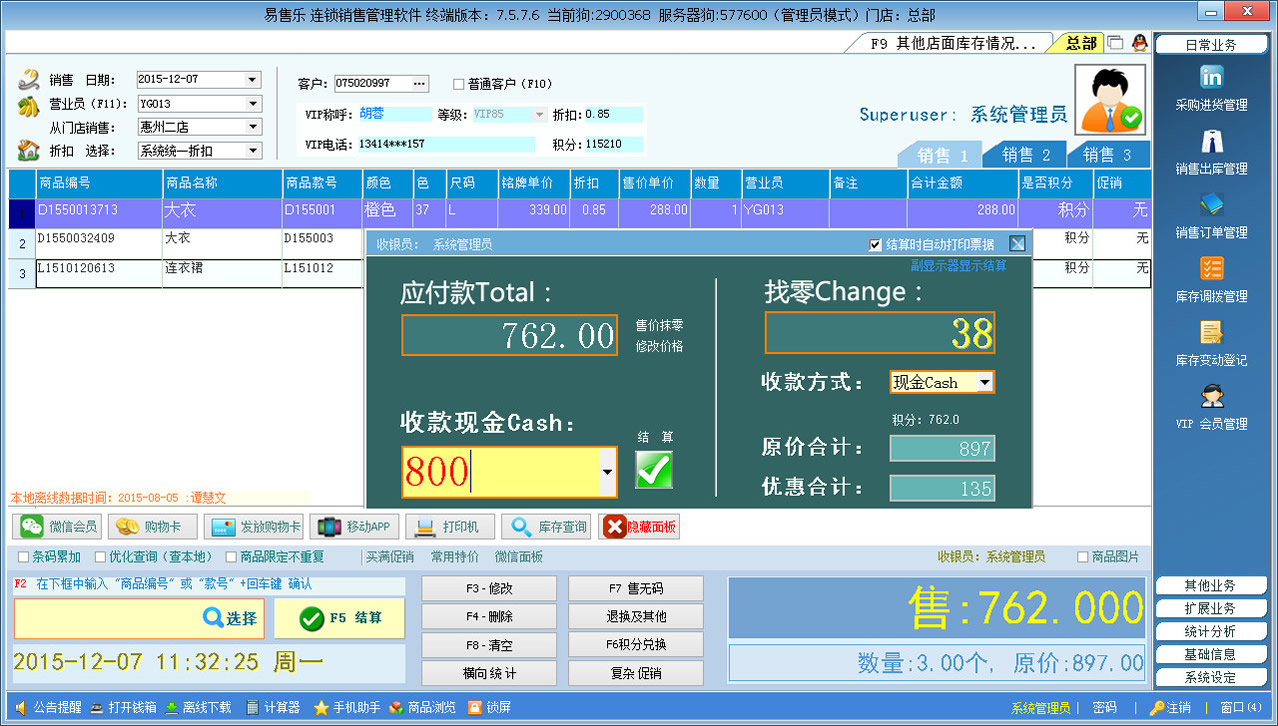Open 系统设定 sidebar section
Image resolution: width=1278 pixels, height=726 pixels.
pos(1211,677)
